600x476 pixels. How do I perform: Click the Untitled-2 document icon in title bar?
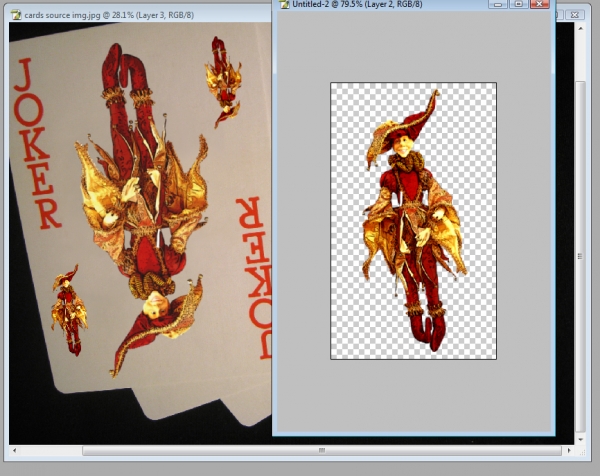284,4
